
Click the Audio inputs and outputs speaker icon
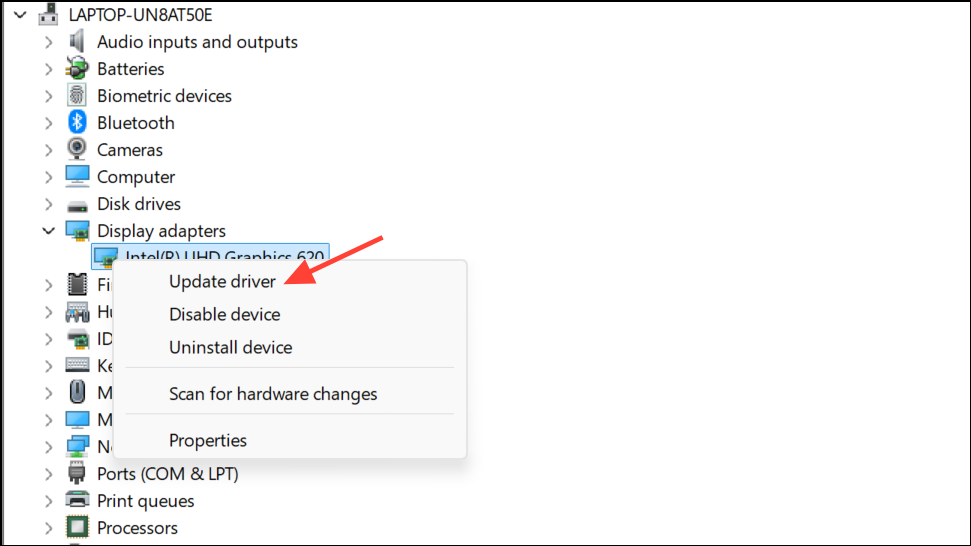click(77, 42)
